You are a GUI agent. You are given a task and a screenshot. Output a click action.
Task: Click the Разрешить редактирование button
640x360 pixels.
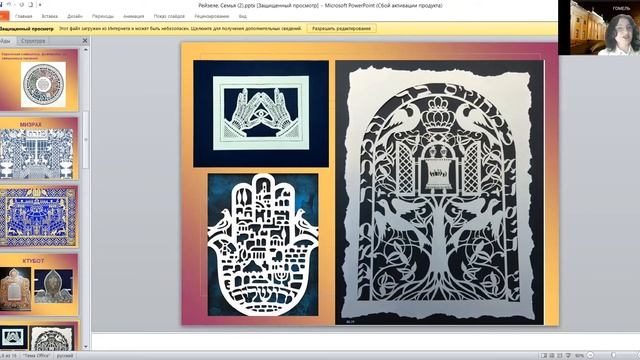point(341,29)
